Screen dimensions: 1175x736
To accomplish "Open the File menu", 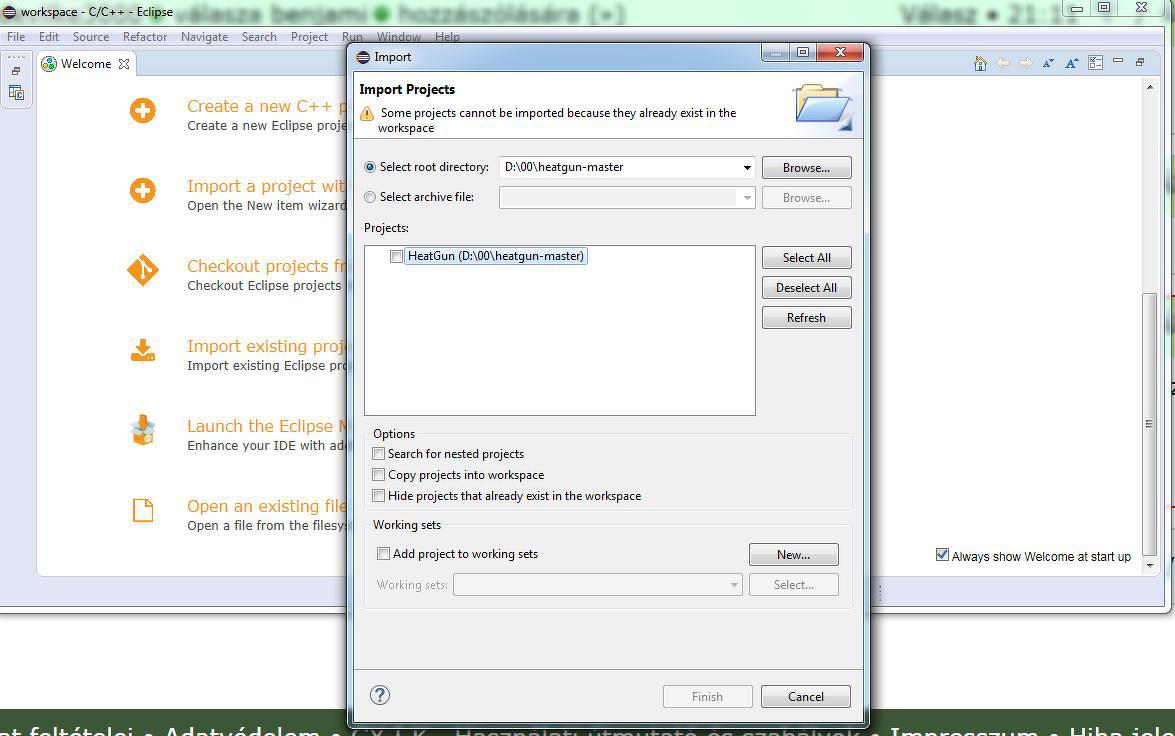I will pos(16,37).
